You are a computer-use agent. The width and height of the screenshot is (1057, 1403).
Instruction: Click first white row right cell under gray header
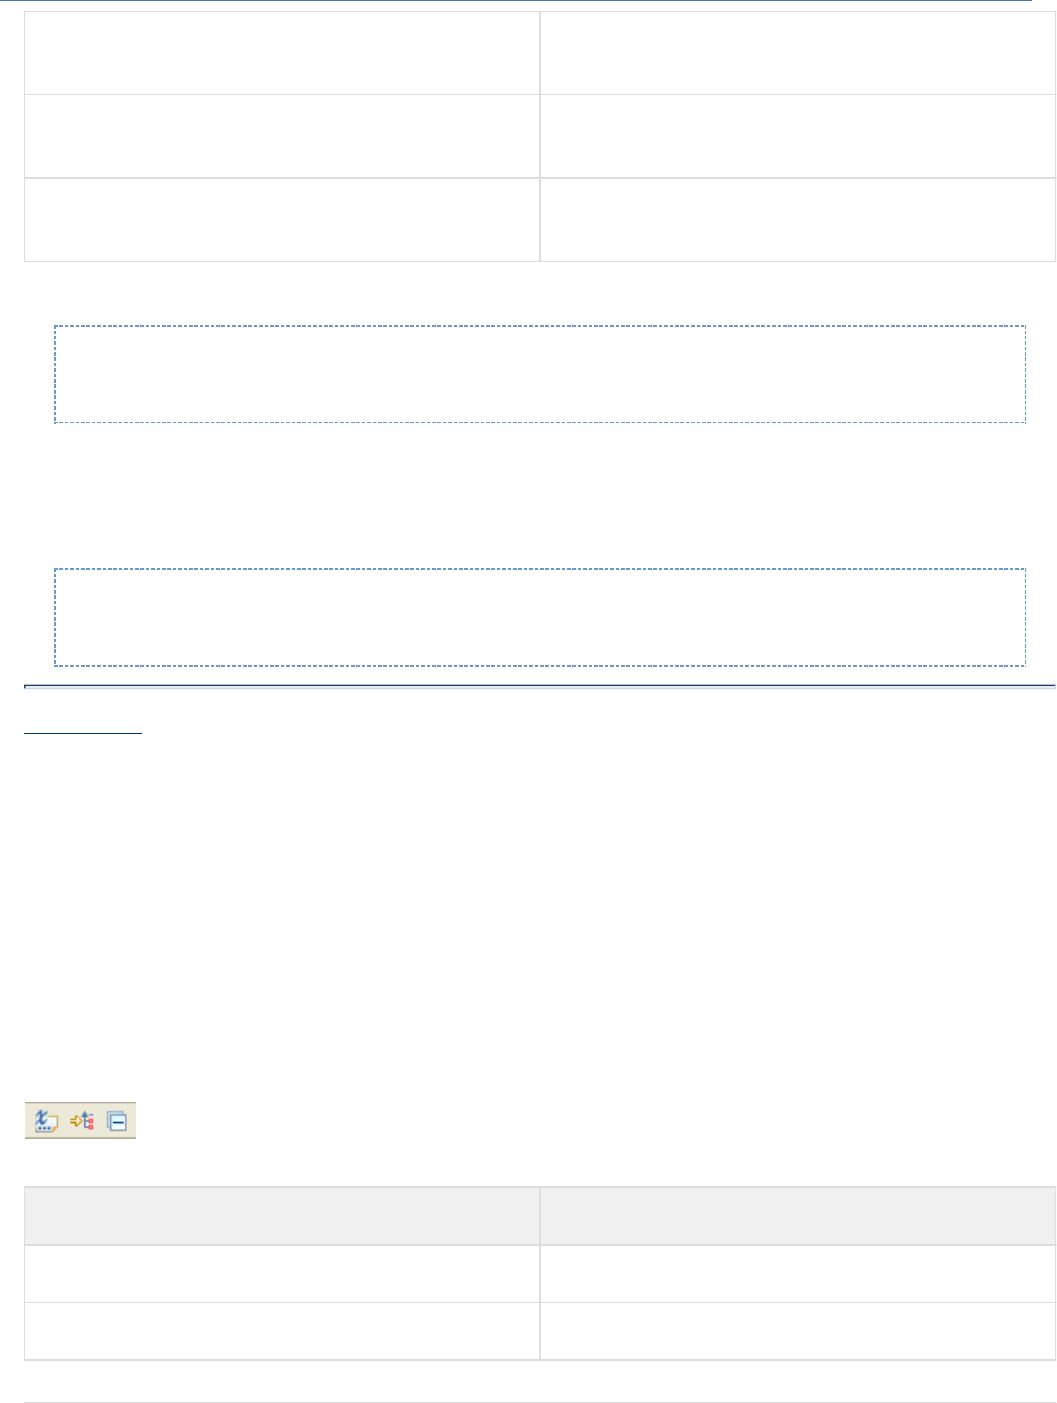click(x=797, y=1273)
